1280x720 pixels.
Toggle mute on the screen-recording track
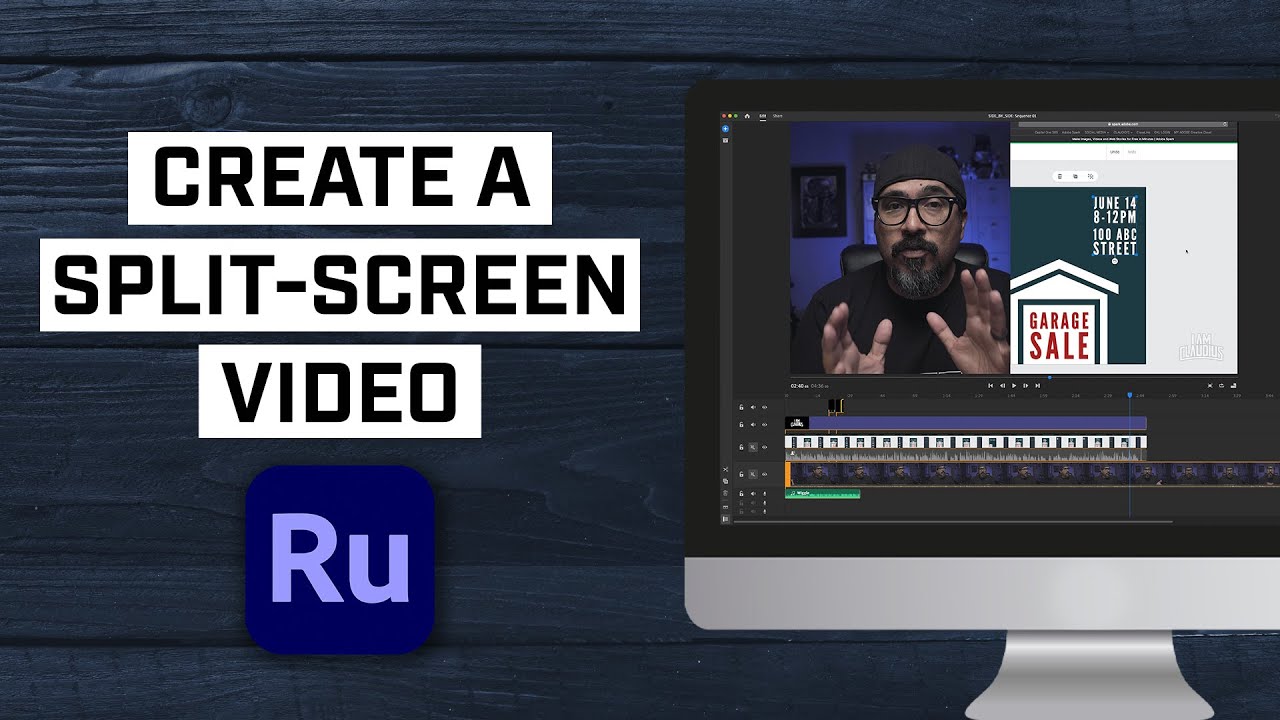(753, 447)
